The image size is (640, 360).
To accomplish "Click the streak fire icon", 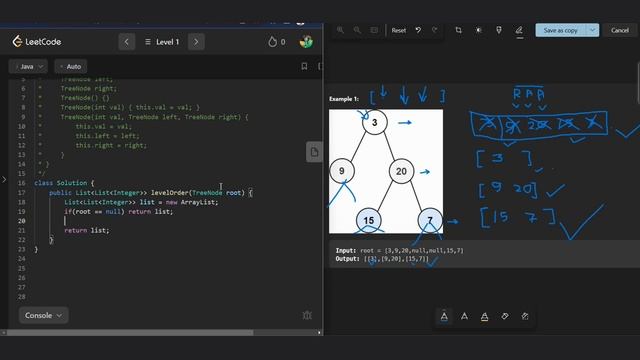I will click(272, 42).
